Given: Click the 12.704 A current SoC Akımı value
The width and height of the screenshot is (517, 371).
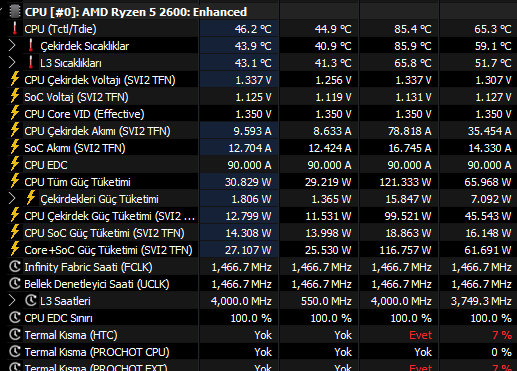Looking at the screenshot, I should [x=250, y=148].
